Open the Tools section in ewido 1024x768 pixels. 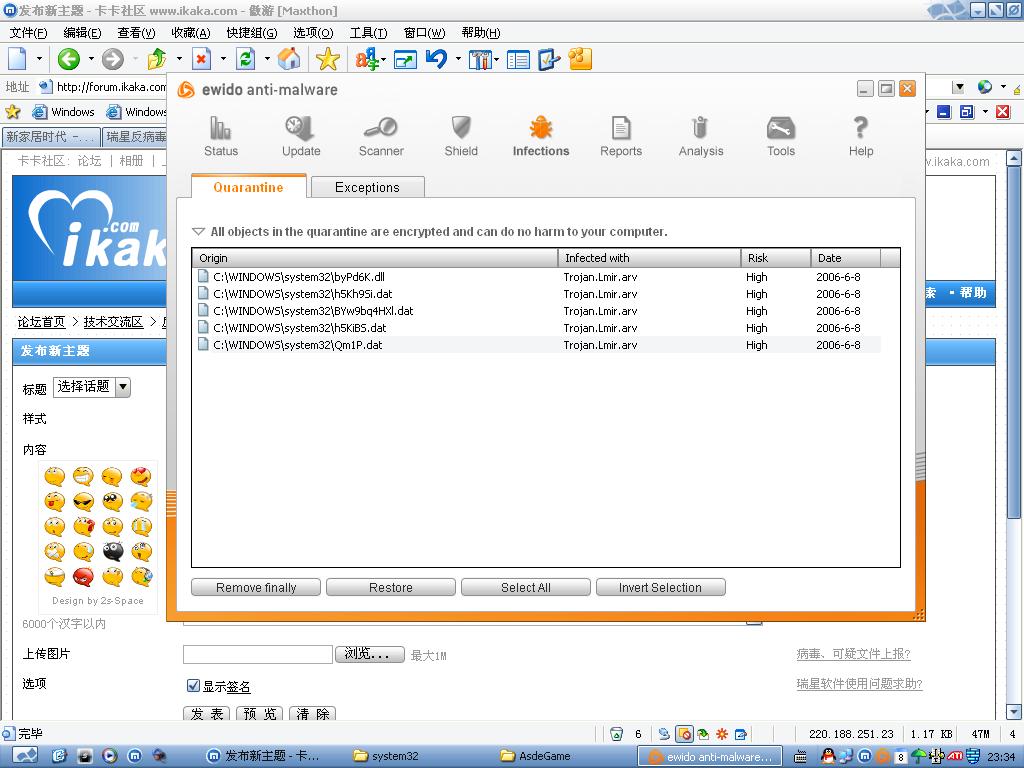coord(781,136)
